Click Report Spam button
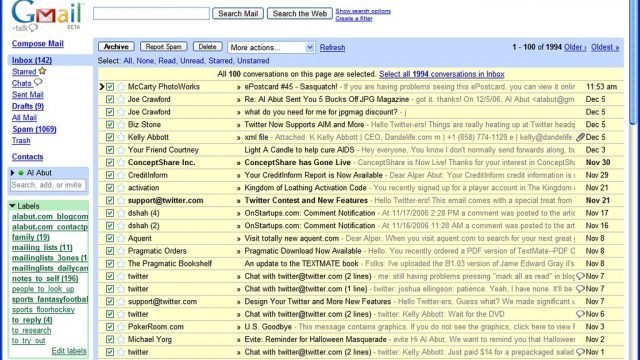This screenshot has width=640, height=360. [163, 47]
